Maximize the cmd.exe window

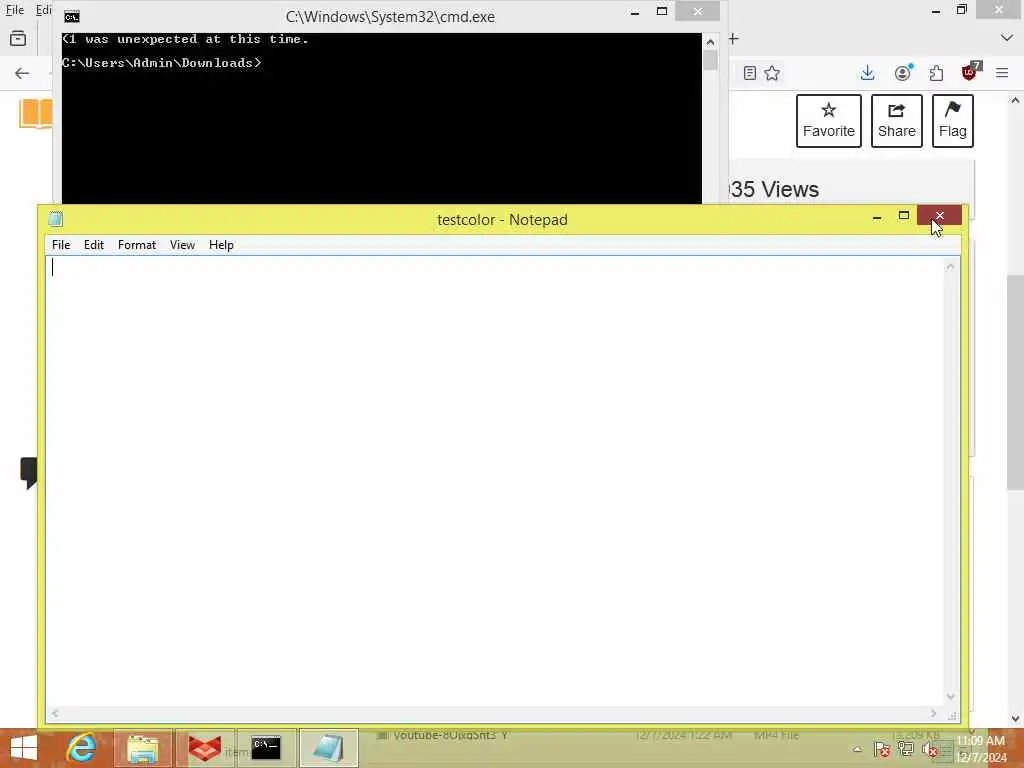point(662,11)
